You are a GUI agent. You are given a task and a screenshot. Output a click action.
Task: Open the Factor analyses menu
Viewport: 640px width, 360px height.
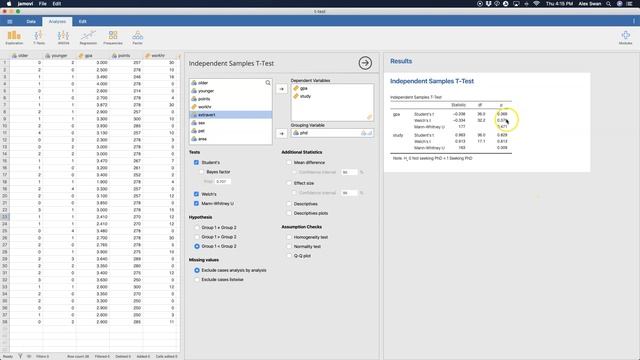[x=138, y=37]
